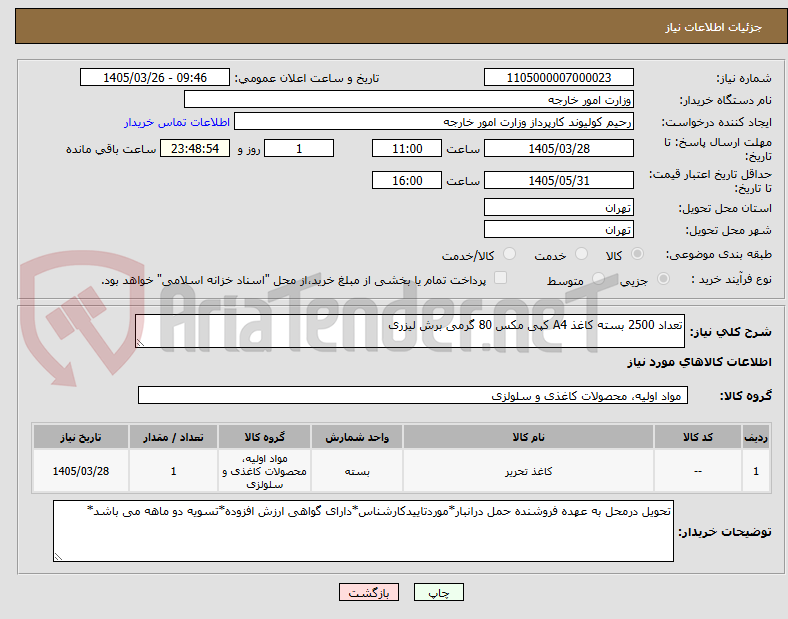The image size is (788, 619).
Task: Click the واحد شمارش column header
Action: (x=357, y=437)
